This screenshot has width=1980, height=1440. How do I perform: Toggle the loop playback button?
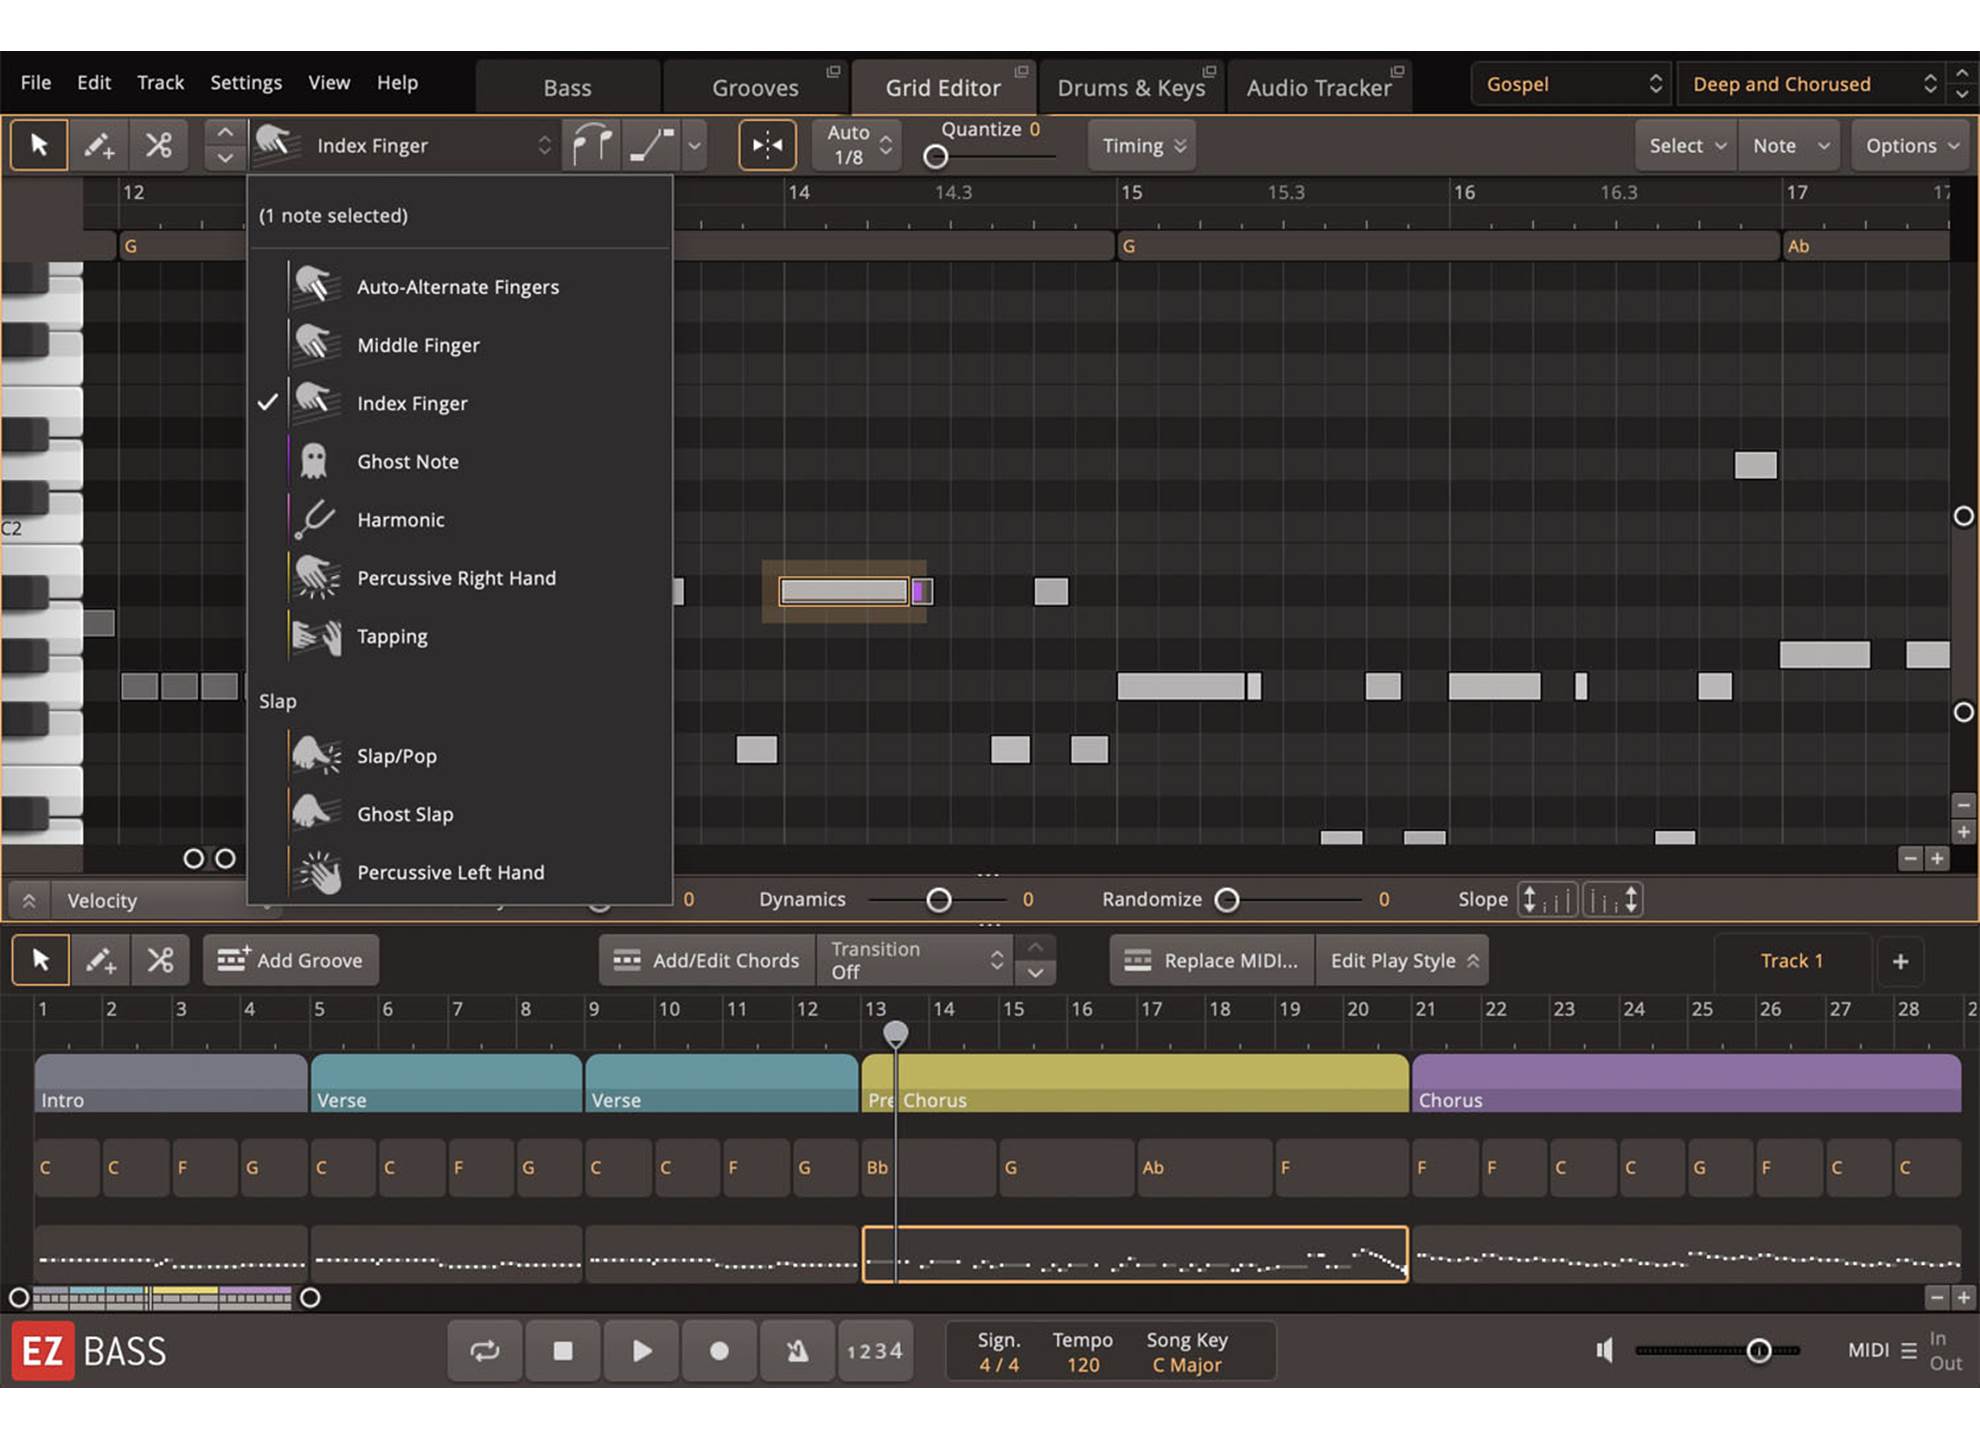(x=485, y=1352)
